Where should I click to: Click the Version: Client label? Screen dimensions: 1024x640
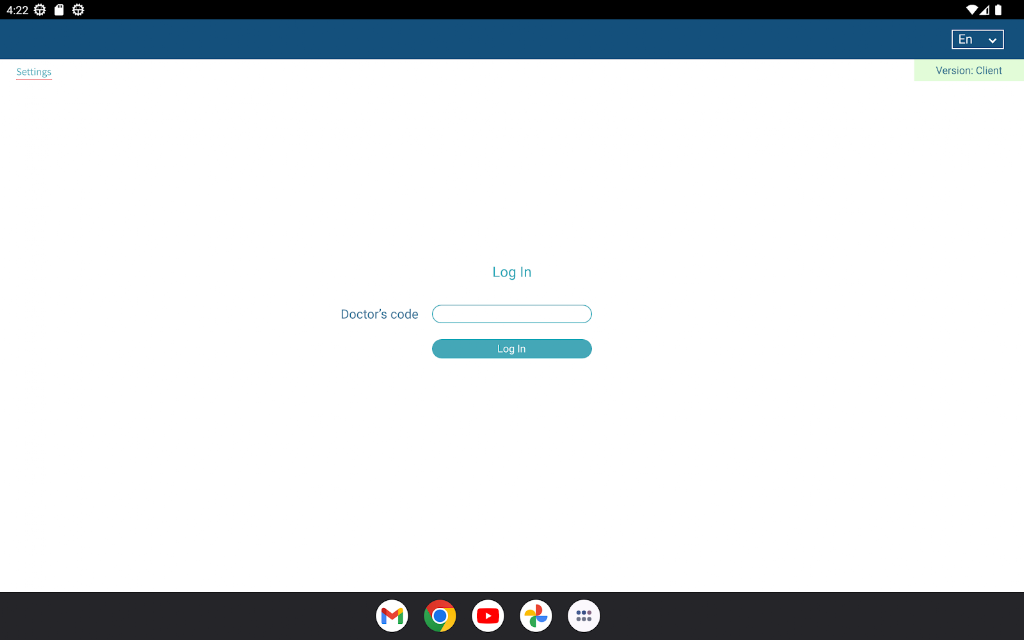click(x=968, y=71)
